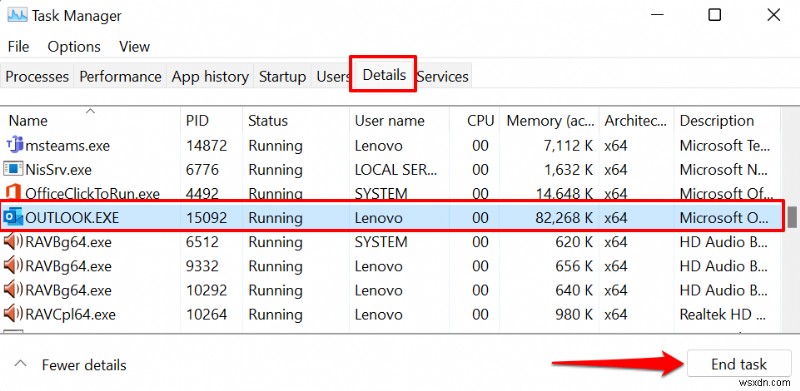Open the Options menu
The height and width of the screenshot is (391, 800).
[74, 46]
